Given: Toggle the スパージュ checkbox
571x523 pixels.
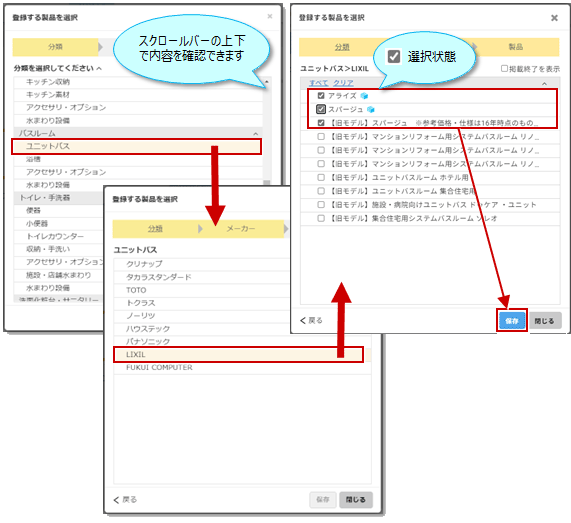Looking at the screenshot, I should 321,109.
